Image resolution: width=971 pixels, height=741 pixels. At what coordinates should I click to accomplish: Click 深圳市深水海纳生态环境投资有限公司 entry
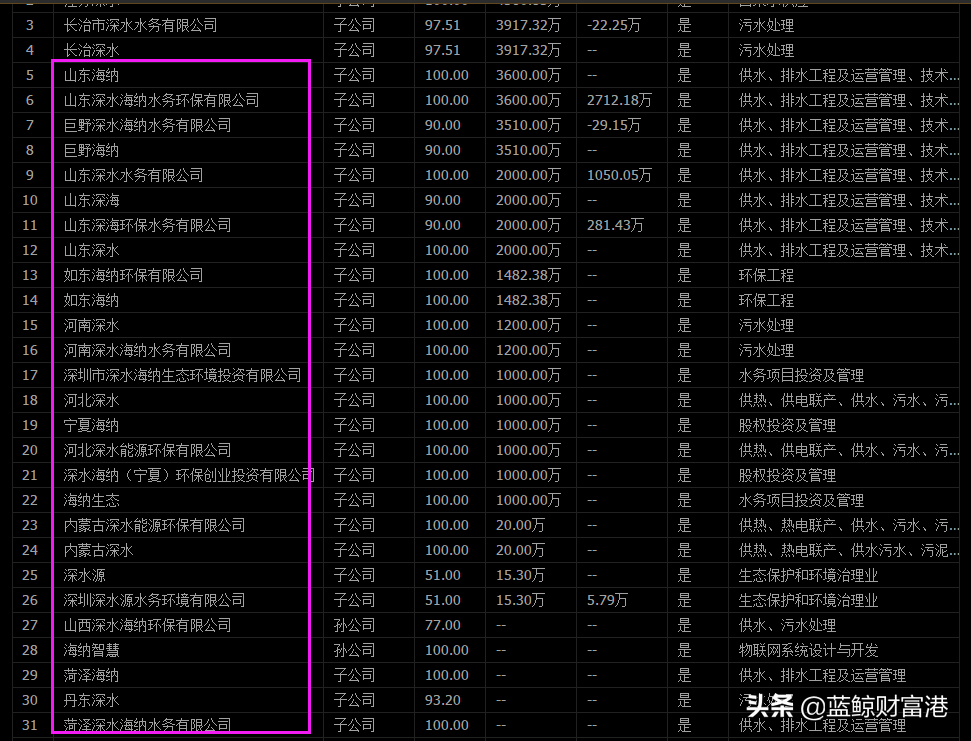(x=182, y=375)
